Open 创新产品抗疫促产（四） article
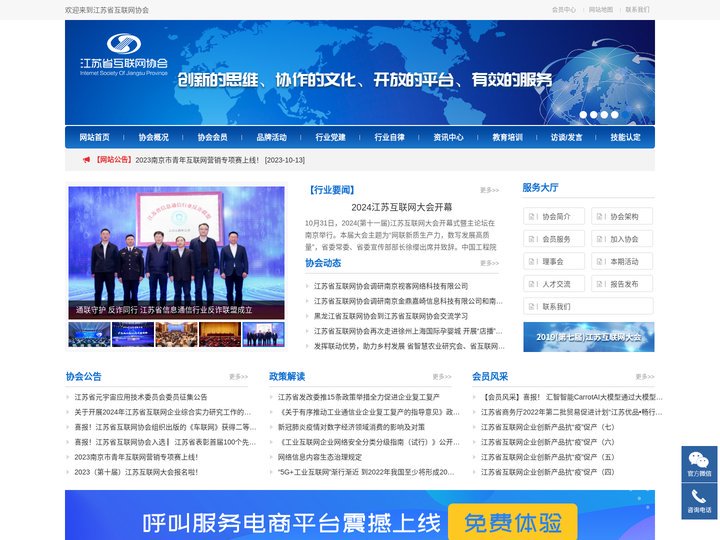 (547, 472)
